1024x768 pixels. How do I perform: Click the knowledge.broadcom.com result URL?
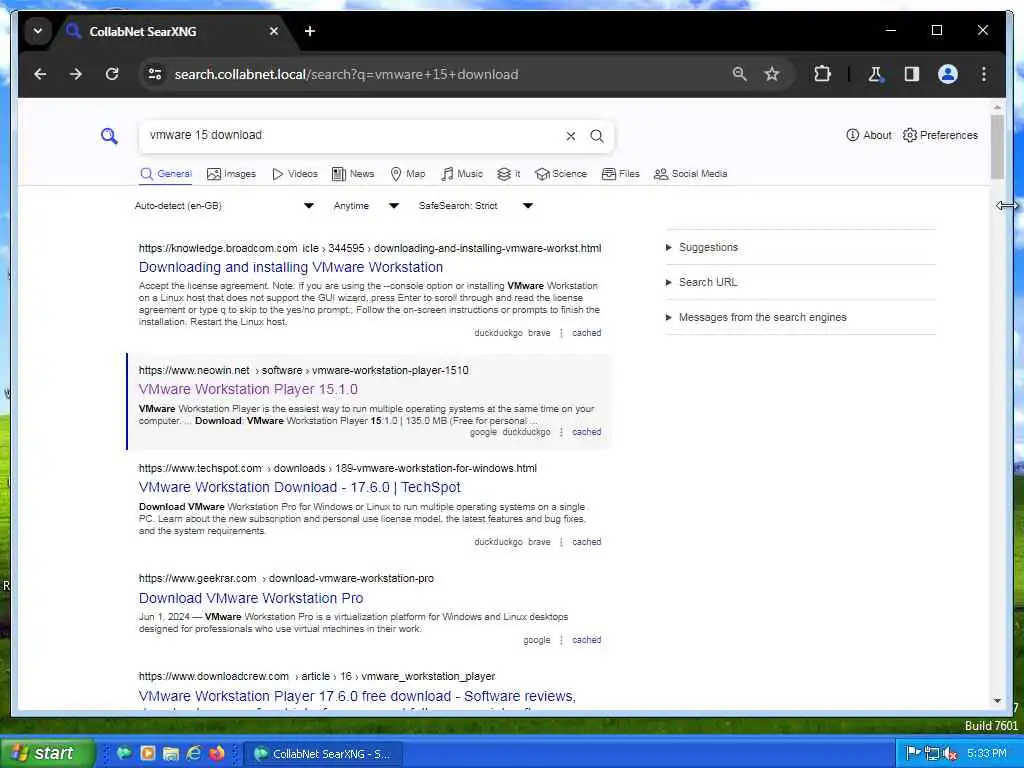370,248
